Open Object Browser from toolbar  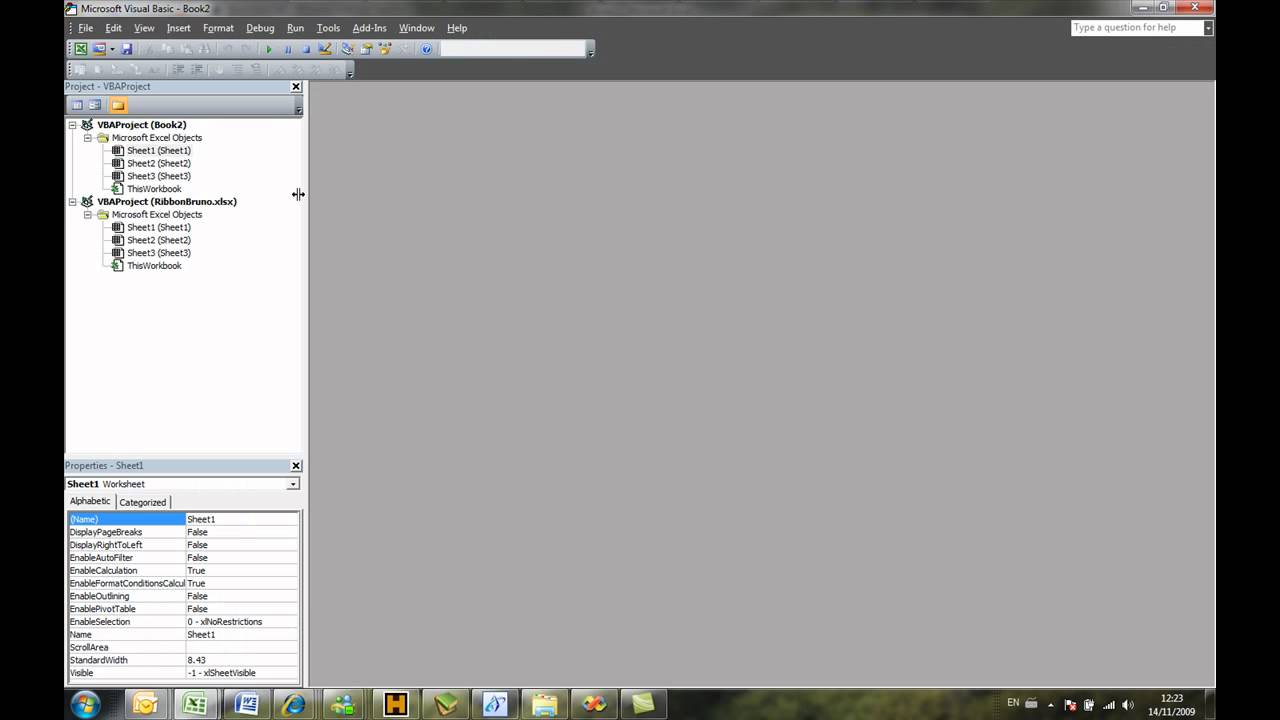[x=386, y=49]
